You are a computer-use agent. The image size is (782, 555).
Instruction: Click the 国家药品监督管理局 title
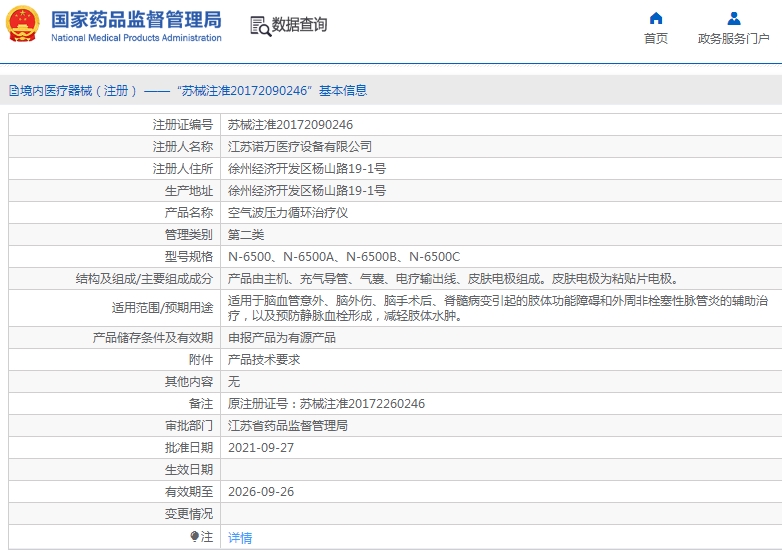pos(136,20)
